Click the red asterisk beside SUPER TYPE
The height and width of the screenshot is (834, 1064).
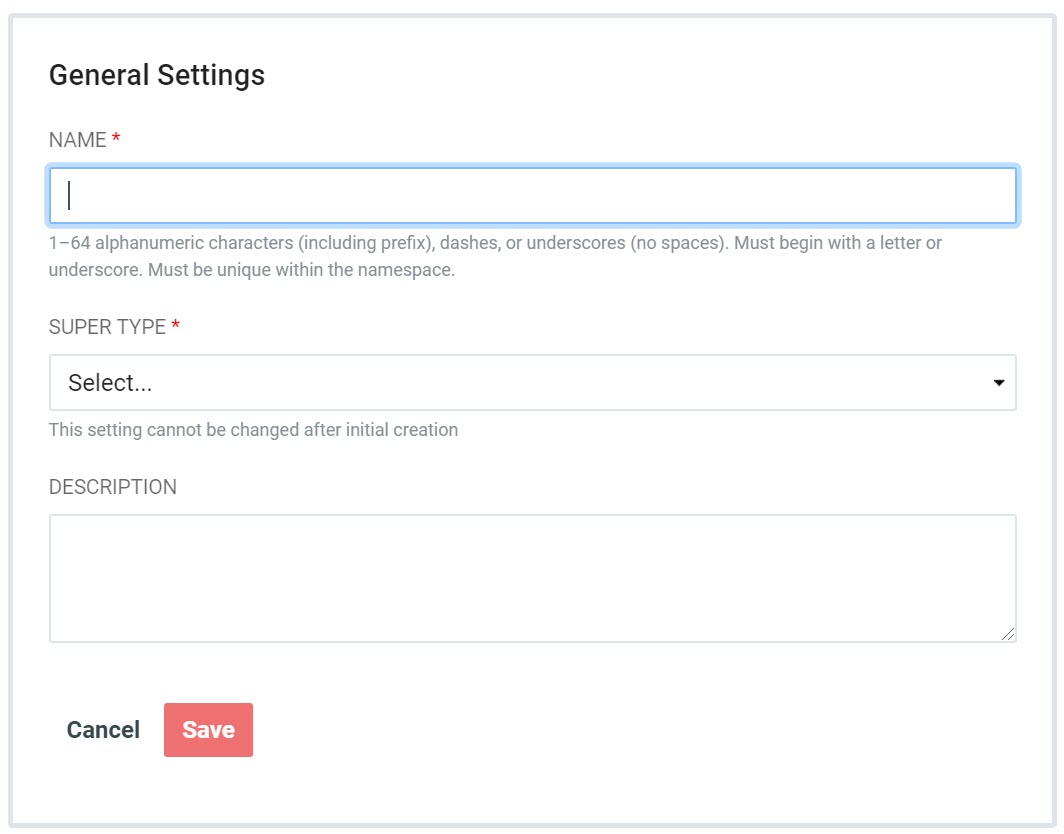[176, 327]
